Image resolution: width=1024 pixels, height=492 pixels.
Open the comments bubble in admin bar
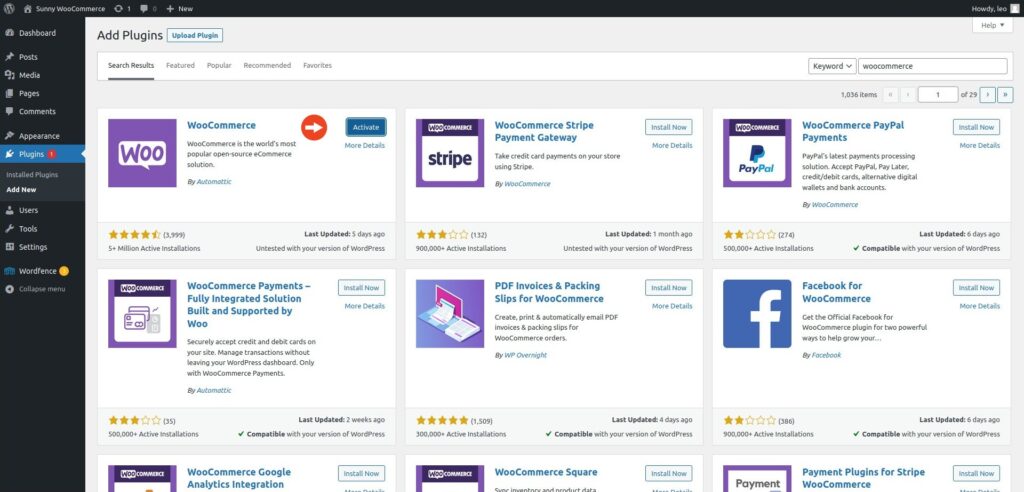[148, 8]
